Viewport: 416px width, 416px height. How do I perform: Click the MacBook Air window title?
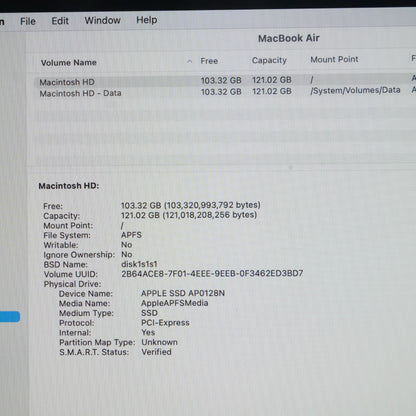tap(289, 38)
